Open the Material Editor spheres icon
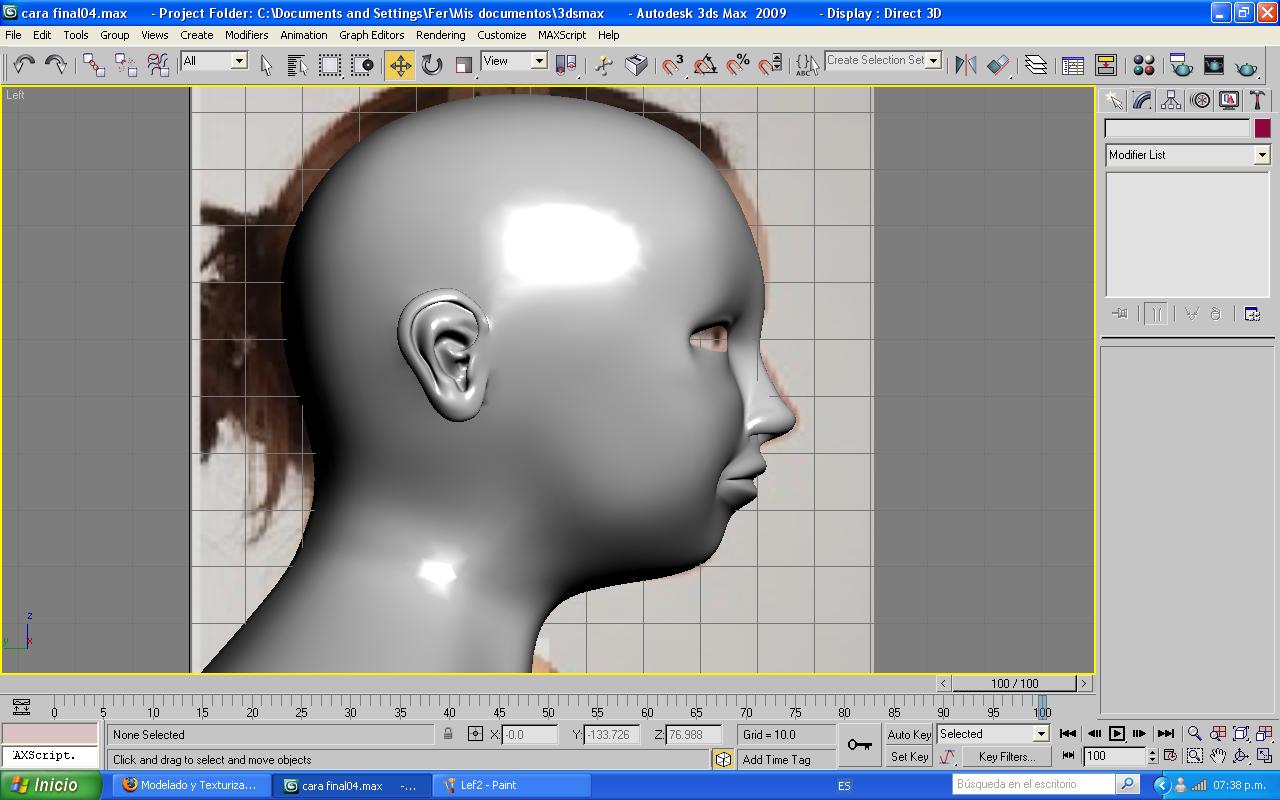1280x800 pixels. [x=1144, y=66]
